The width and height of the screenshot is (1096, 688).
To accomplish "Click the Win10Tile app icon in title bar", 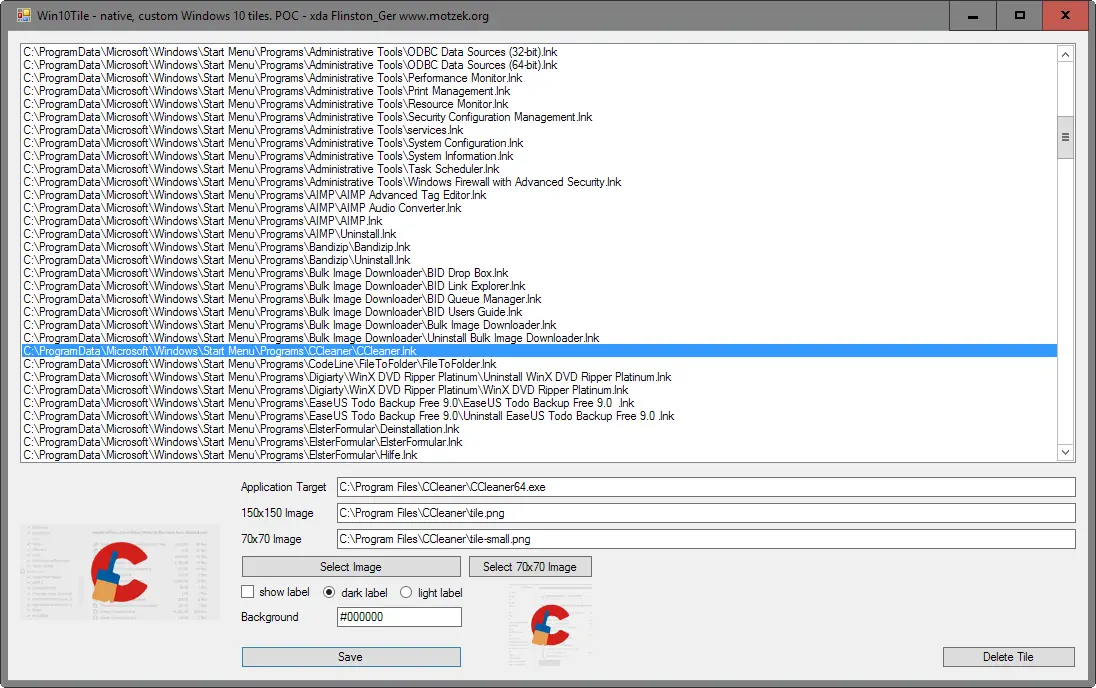I will (x=23, y=15).
